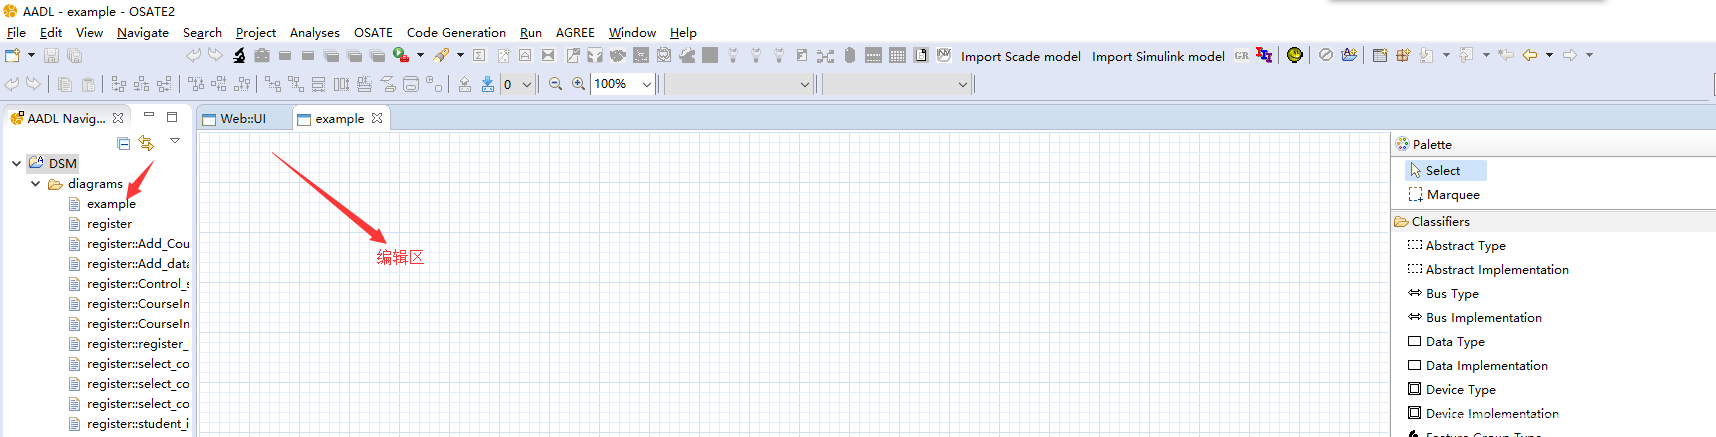1716x437 pixels.
Task: Select the register::student_i item
Action: click(x=137, y=424)
